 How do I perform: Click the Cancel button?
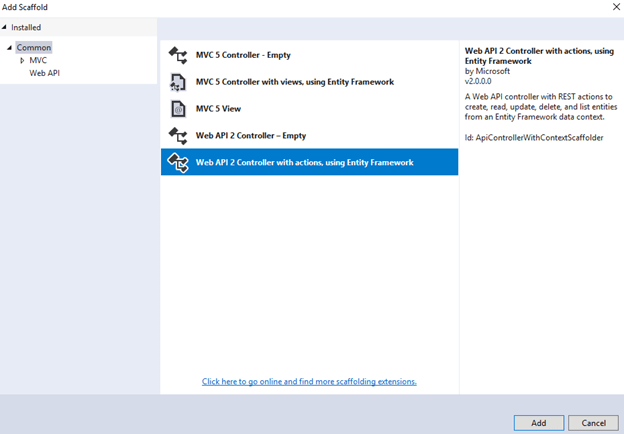click(593, 423)
